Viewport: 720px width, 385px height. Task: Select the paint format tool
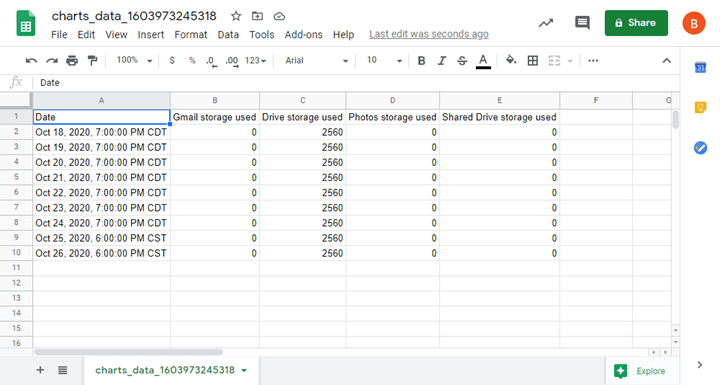[x=92, y=61]
